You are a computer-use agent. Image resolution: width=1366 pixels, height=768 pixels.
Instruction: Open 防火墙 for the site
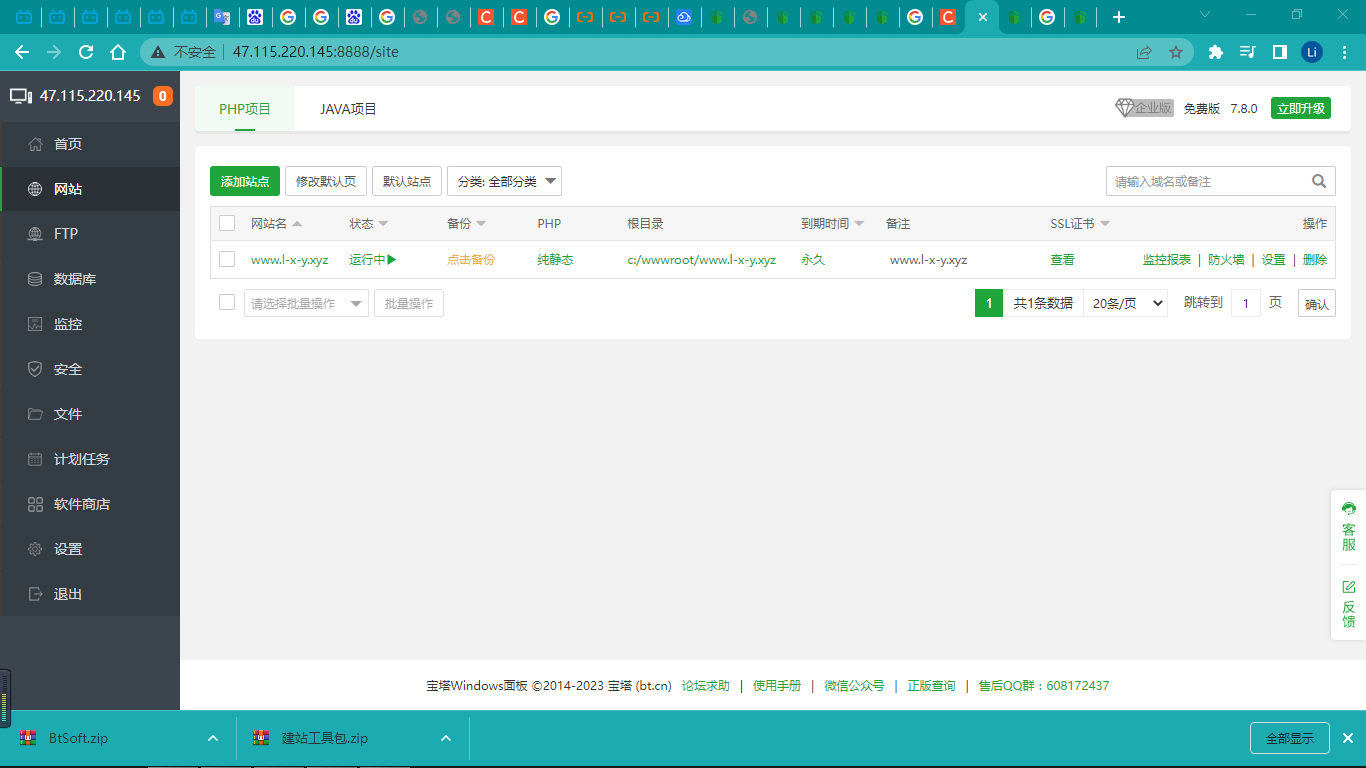(1226, 259)
